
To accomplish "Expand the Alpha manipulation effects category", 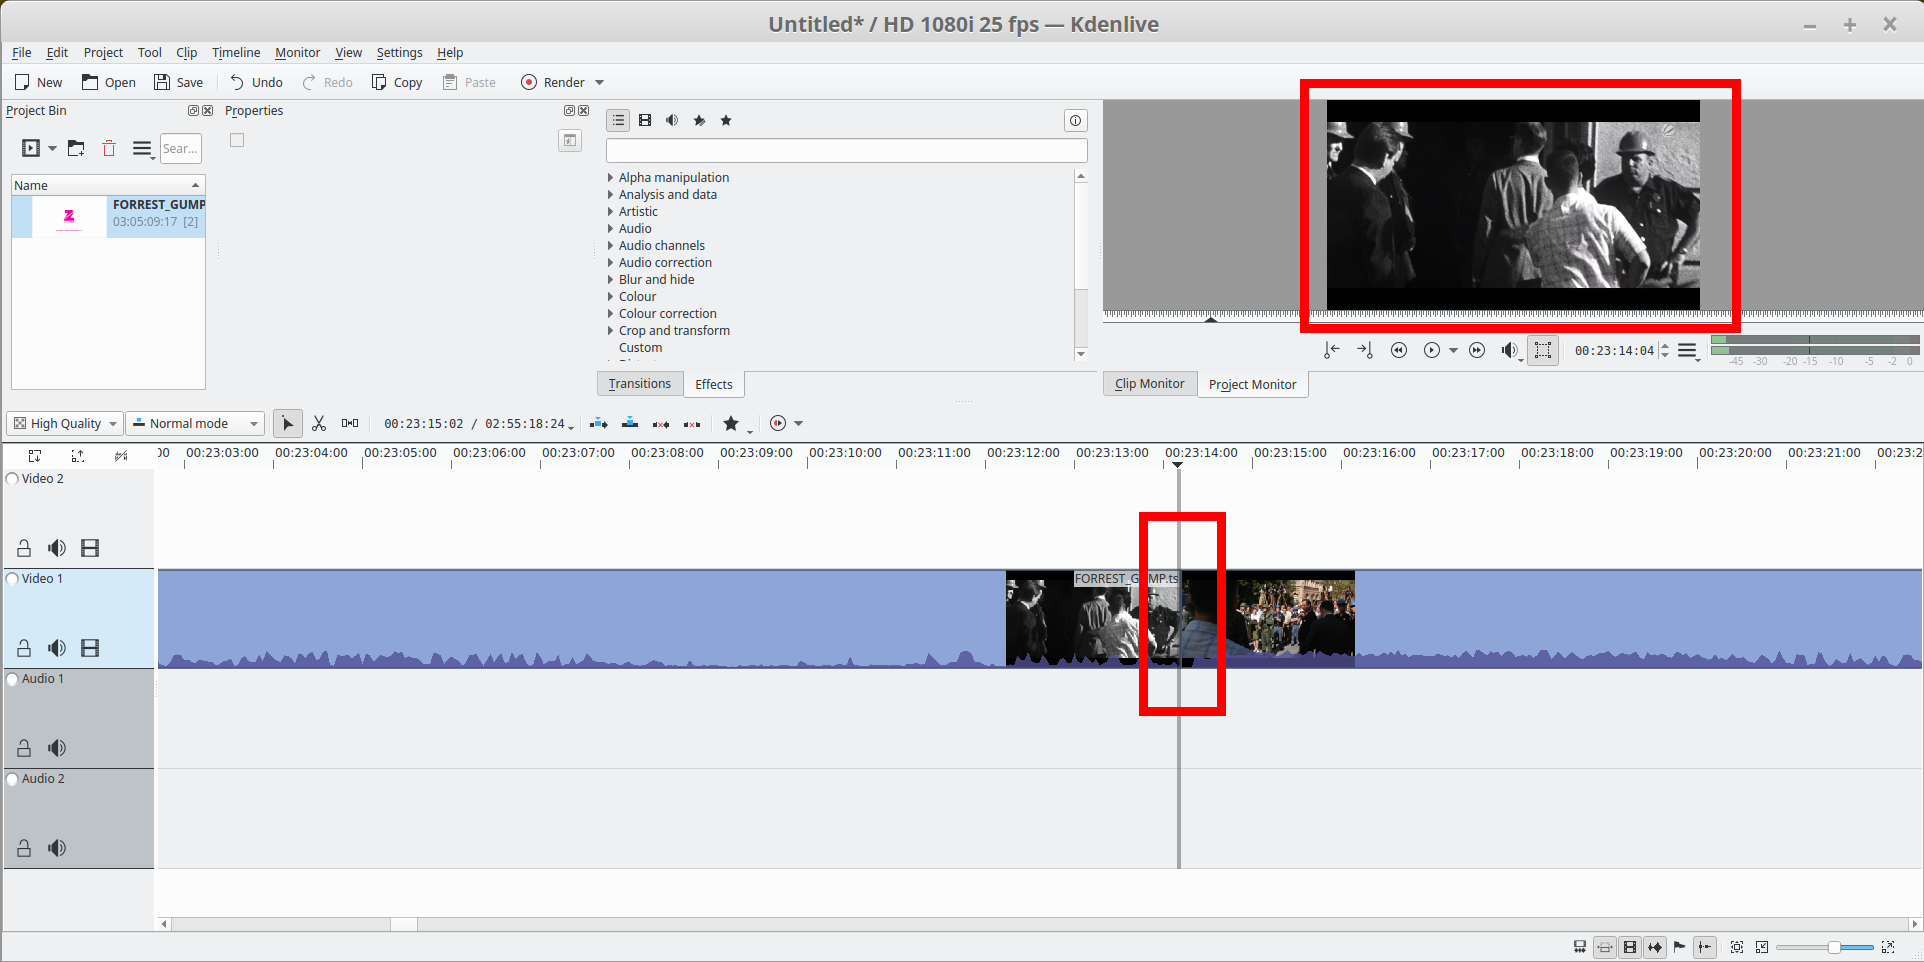I will 610,178.
